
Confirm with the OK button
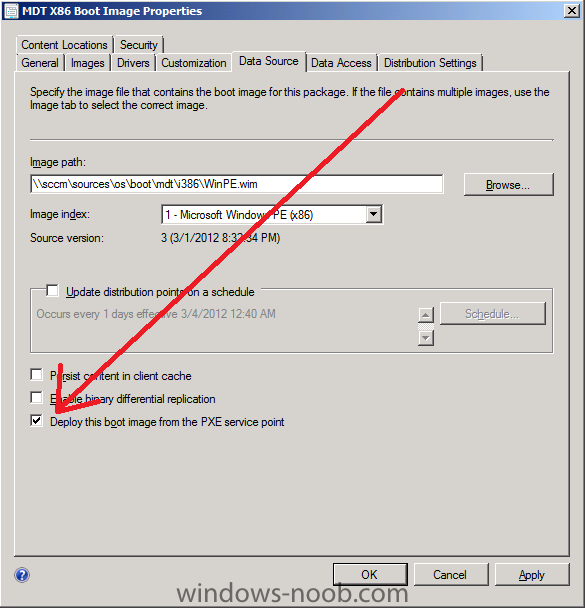[370, 574]
